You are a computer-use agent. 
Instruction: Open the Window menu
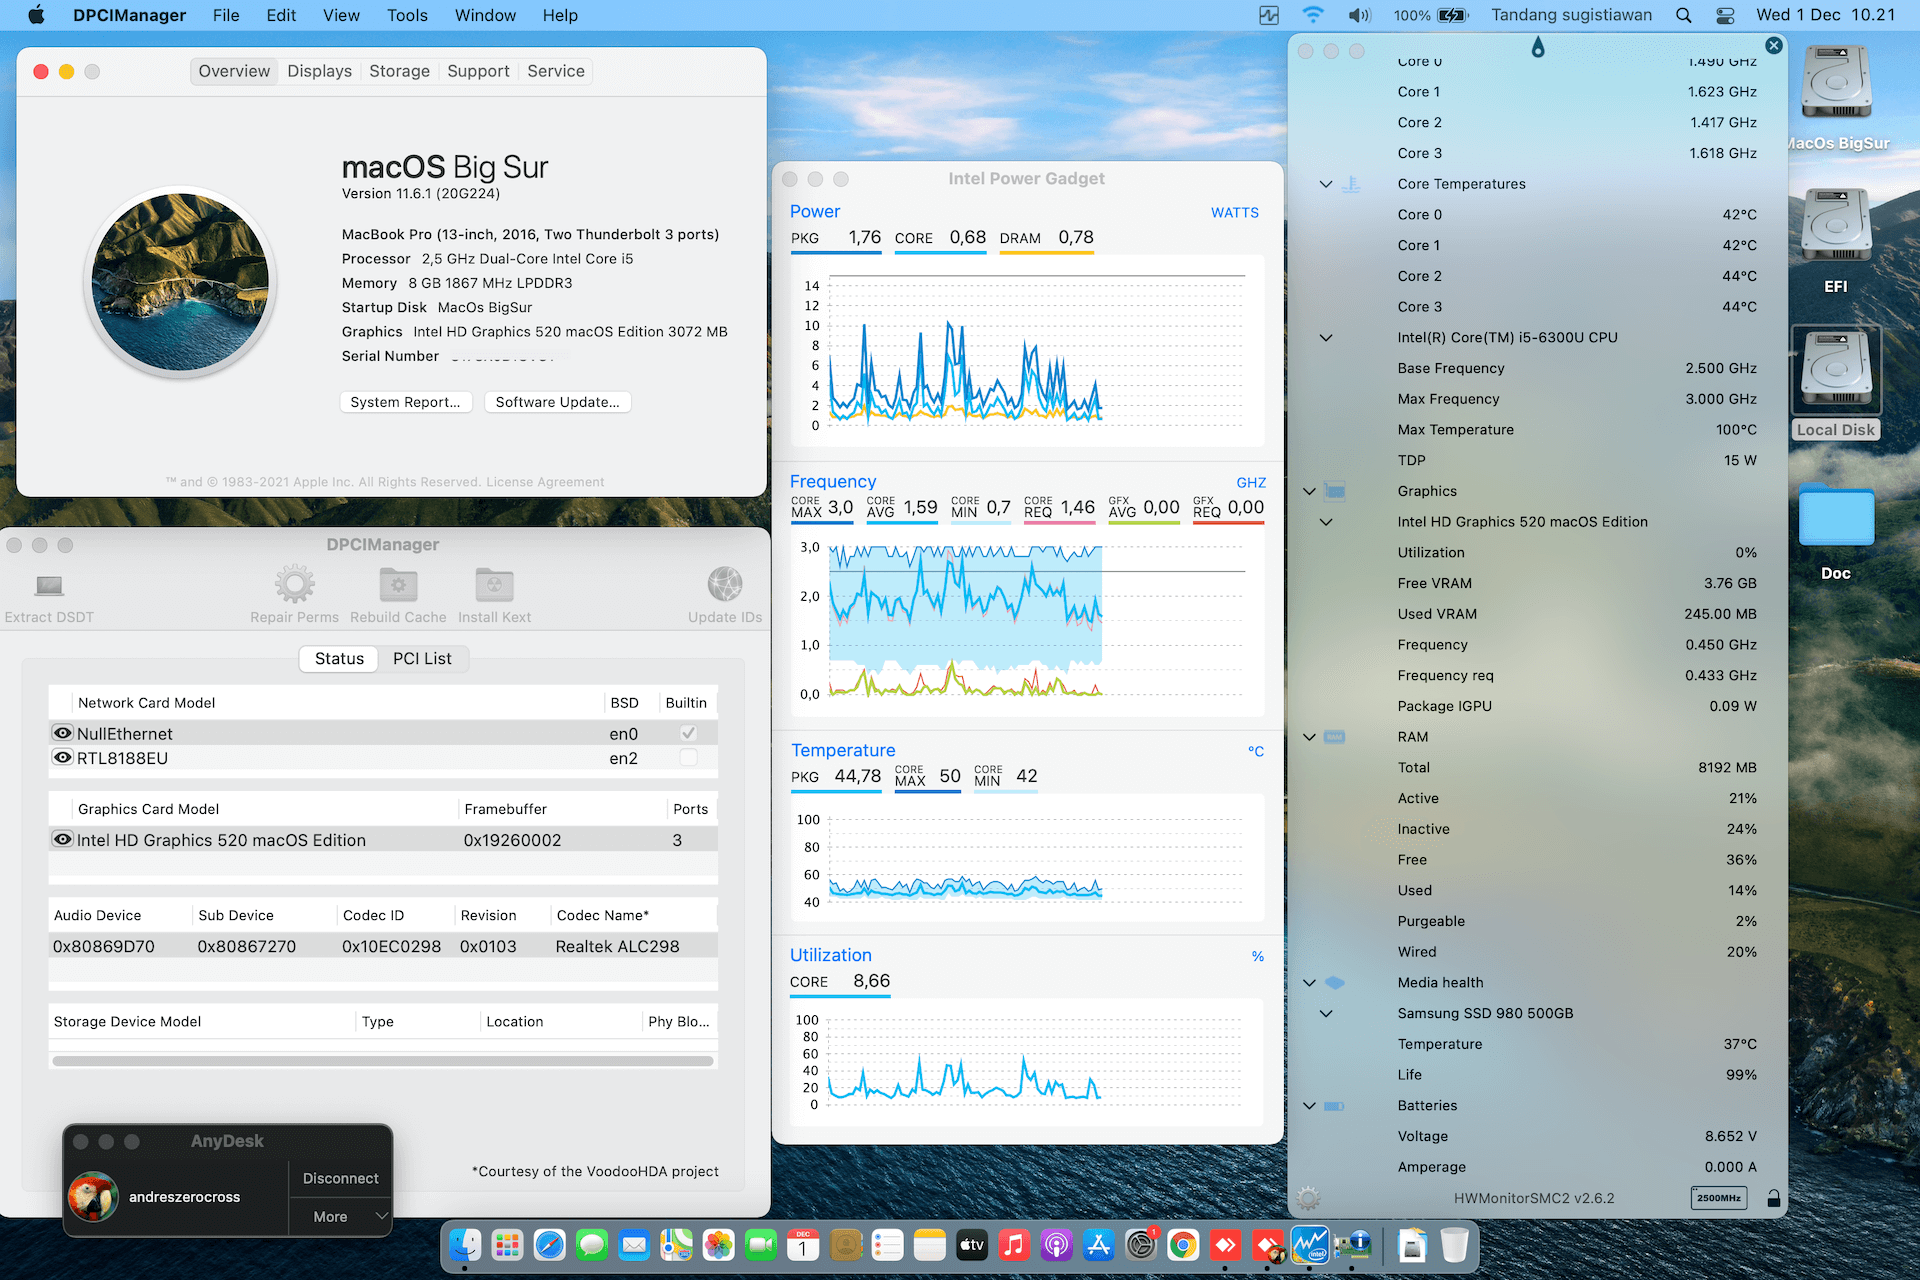coord(485,15)
